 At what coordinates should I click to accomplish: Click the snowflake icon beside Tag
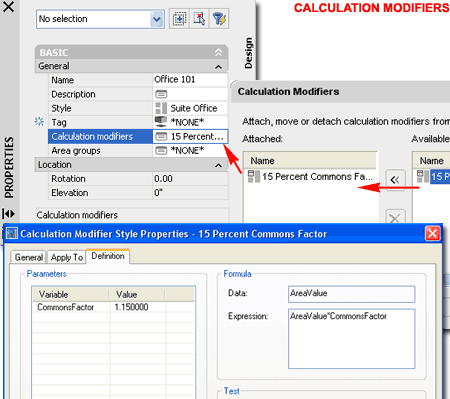click(x=39, y=121)
